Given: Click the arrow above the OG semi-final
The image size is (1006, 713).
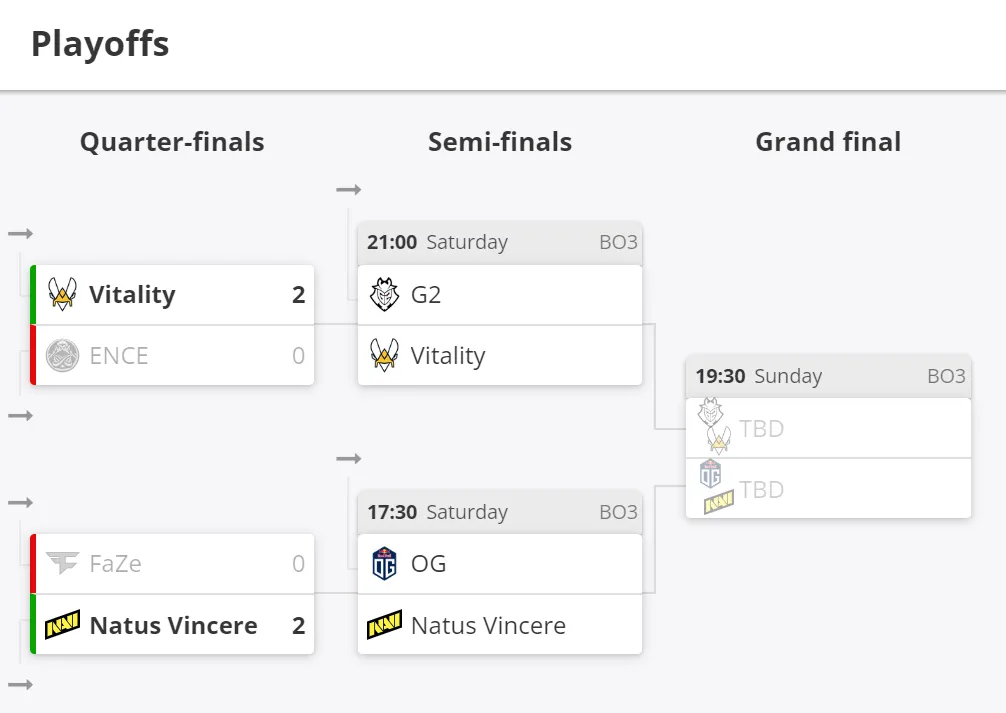Looking at the screenshot, I should point(348,458).
